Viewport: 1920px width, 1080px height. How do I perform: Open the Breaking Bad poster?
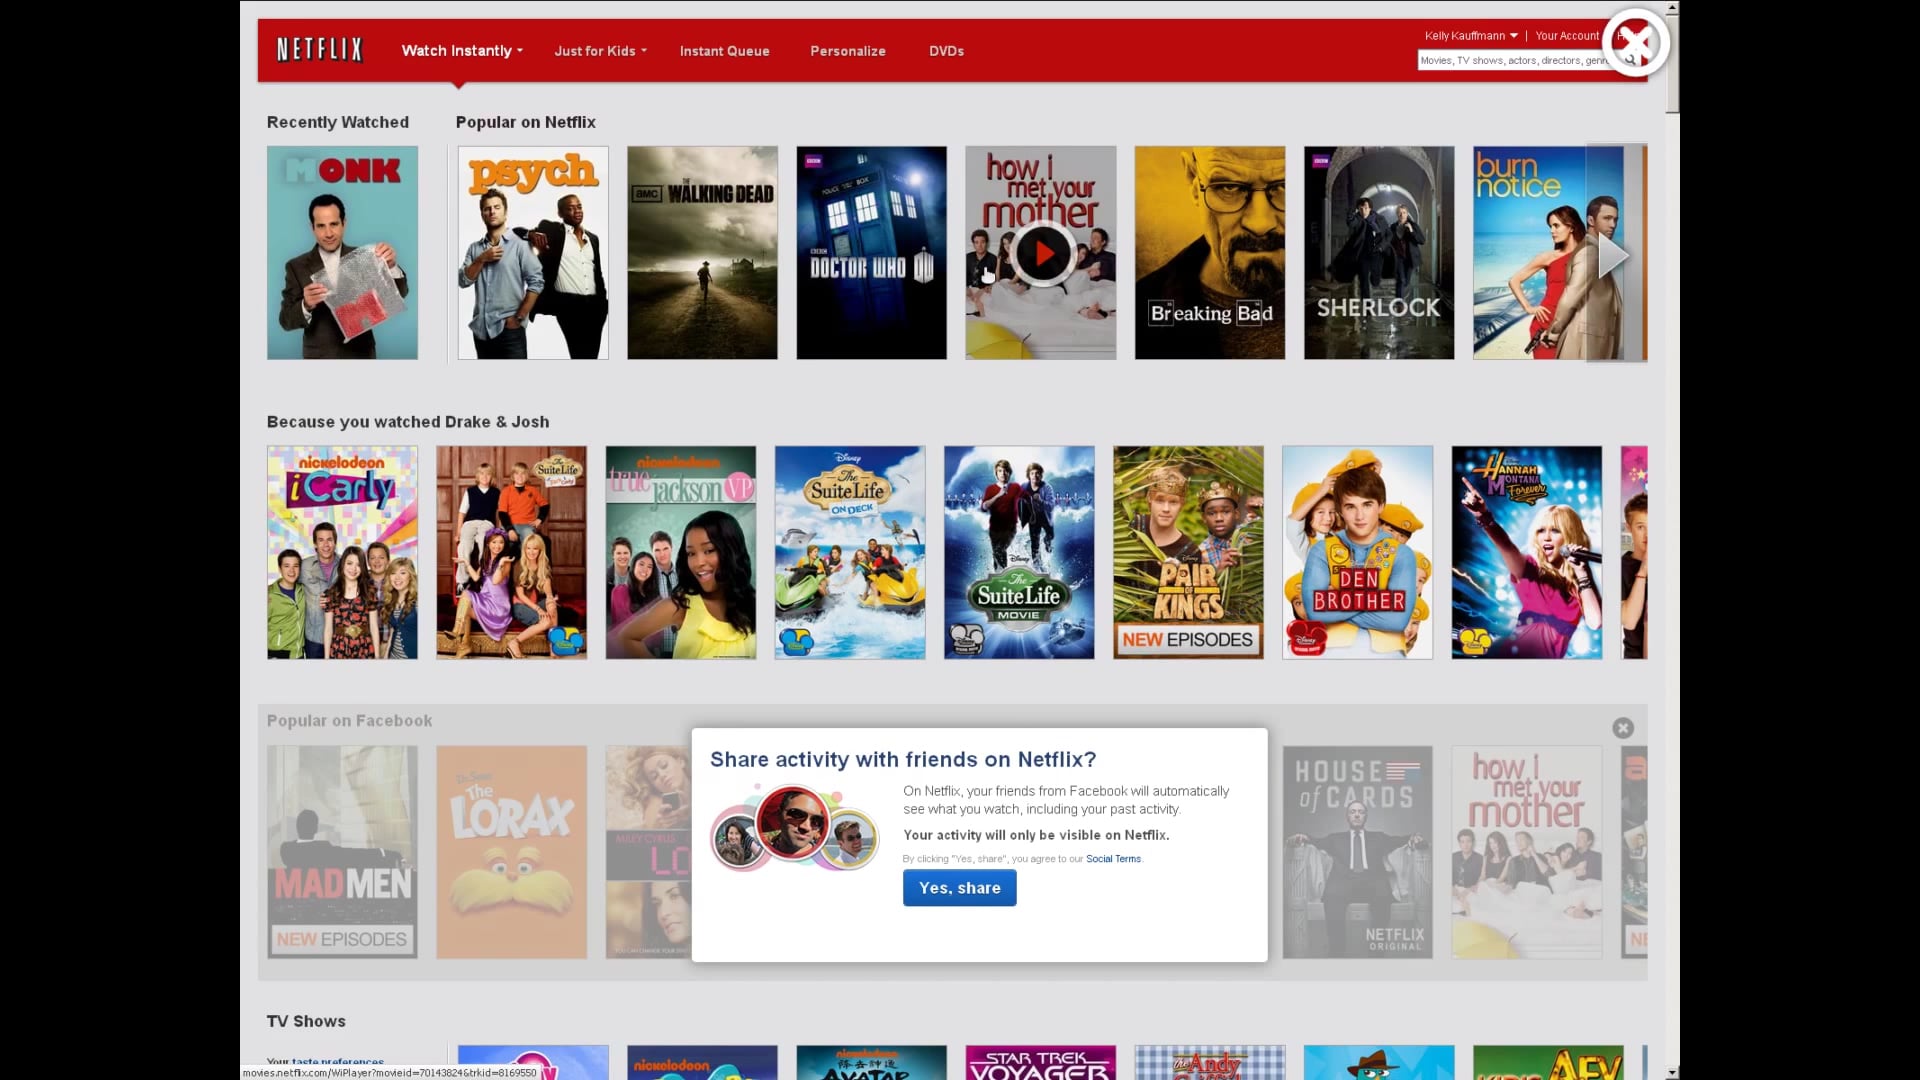point(1210,253)
